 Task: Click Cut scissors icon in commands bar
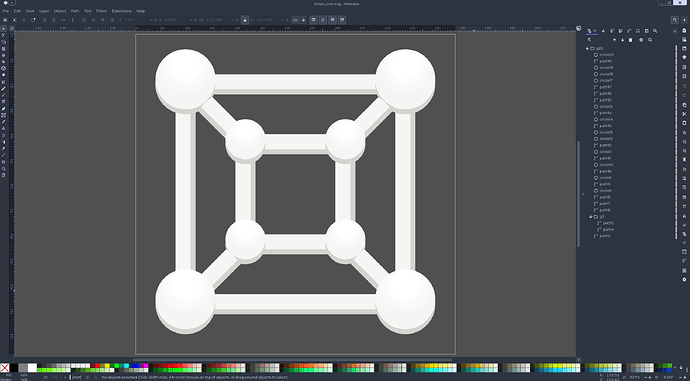coord(684,114)
